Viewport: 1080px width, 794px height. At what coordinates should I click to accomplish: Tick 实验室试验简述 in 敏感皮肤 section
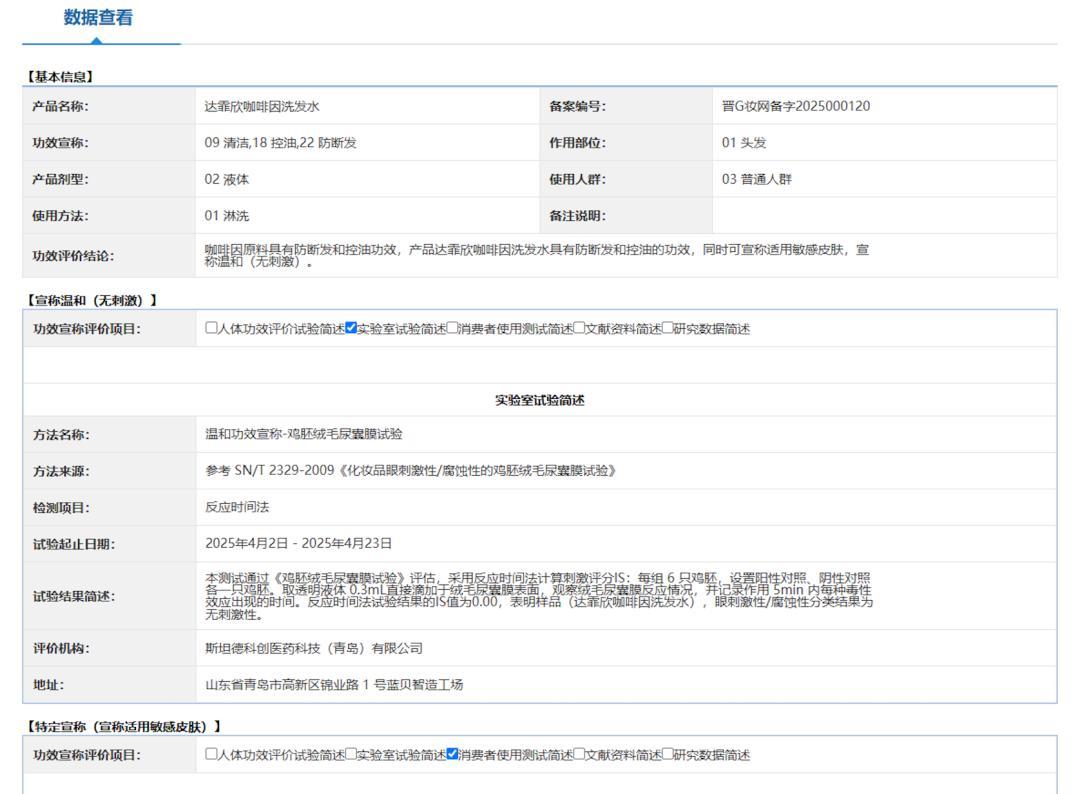click(x=351, y=754)
